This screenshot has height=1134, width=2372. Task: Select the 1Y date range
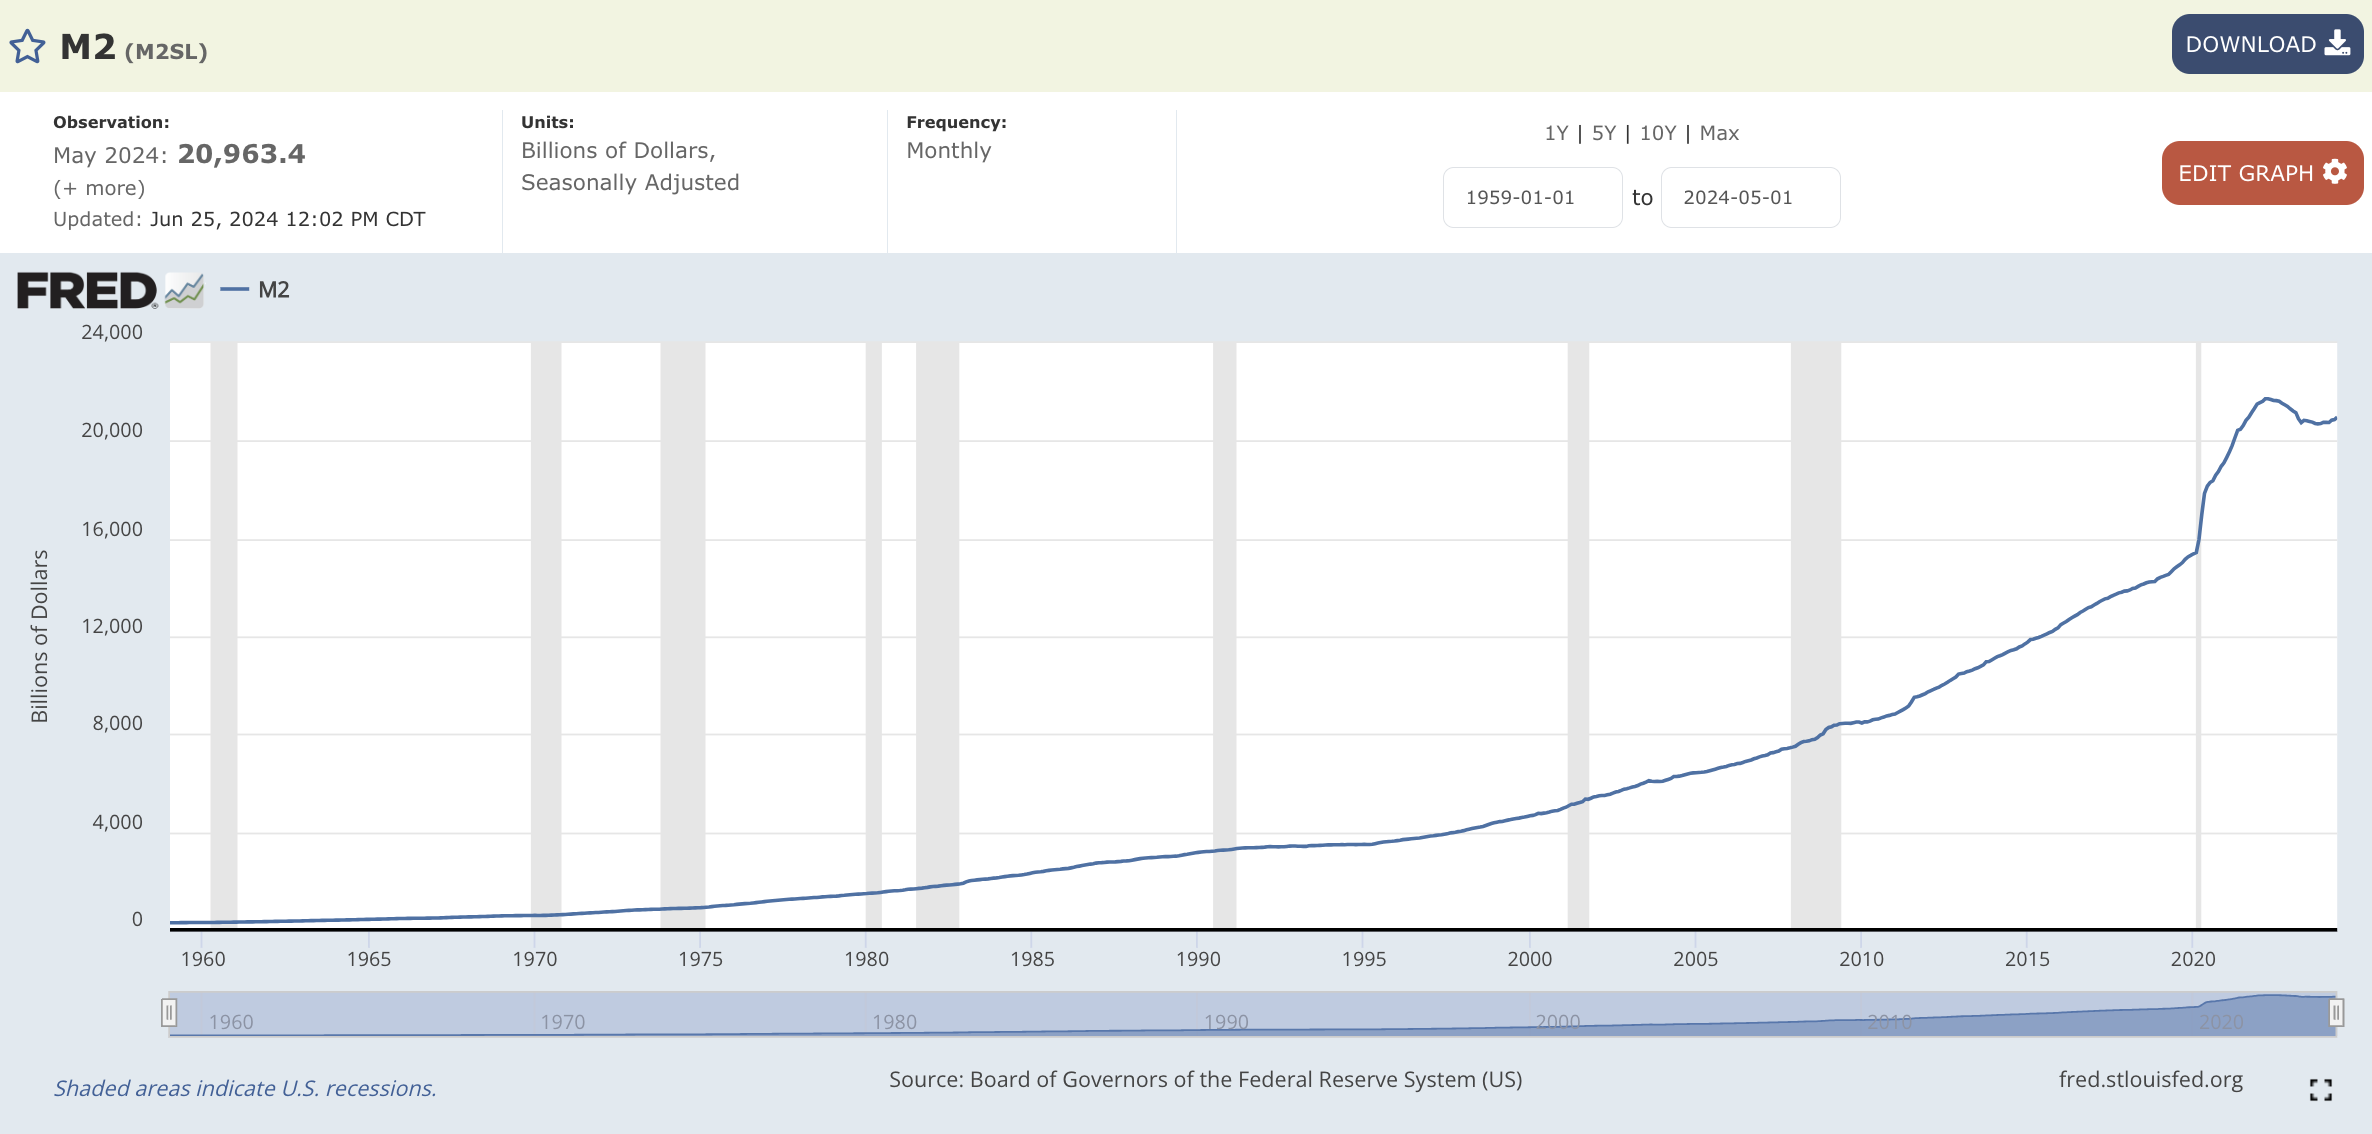1556,133
